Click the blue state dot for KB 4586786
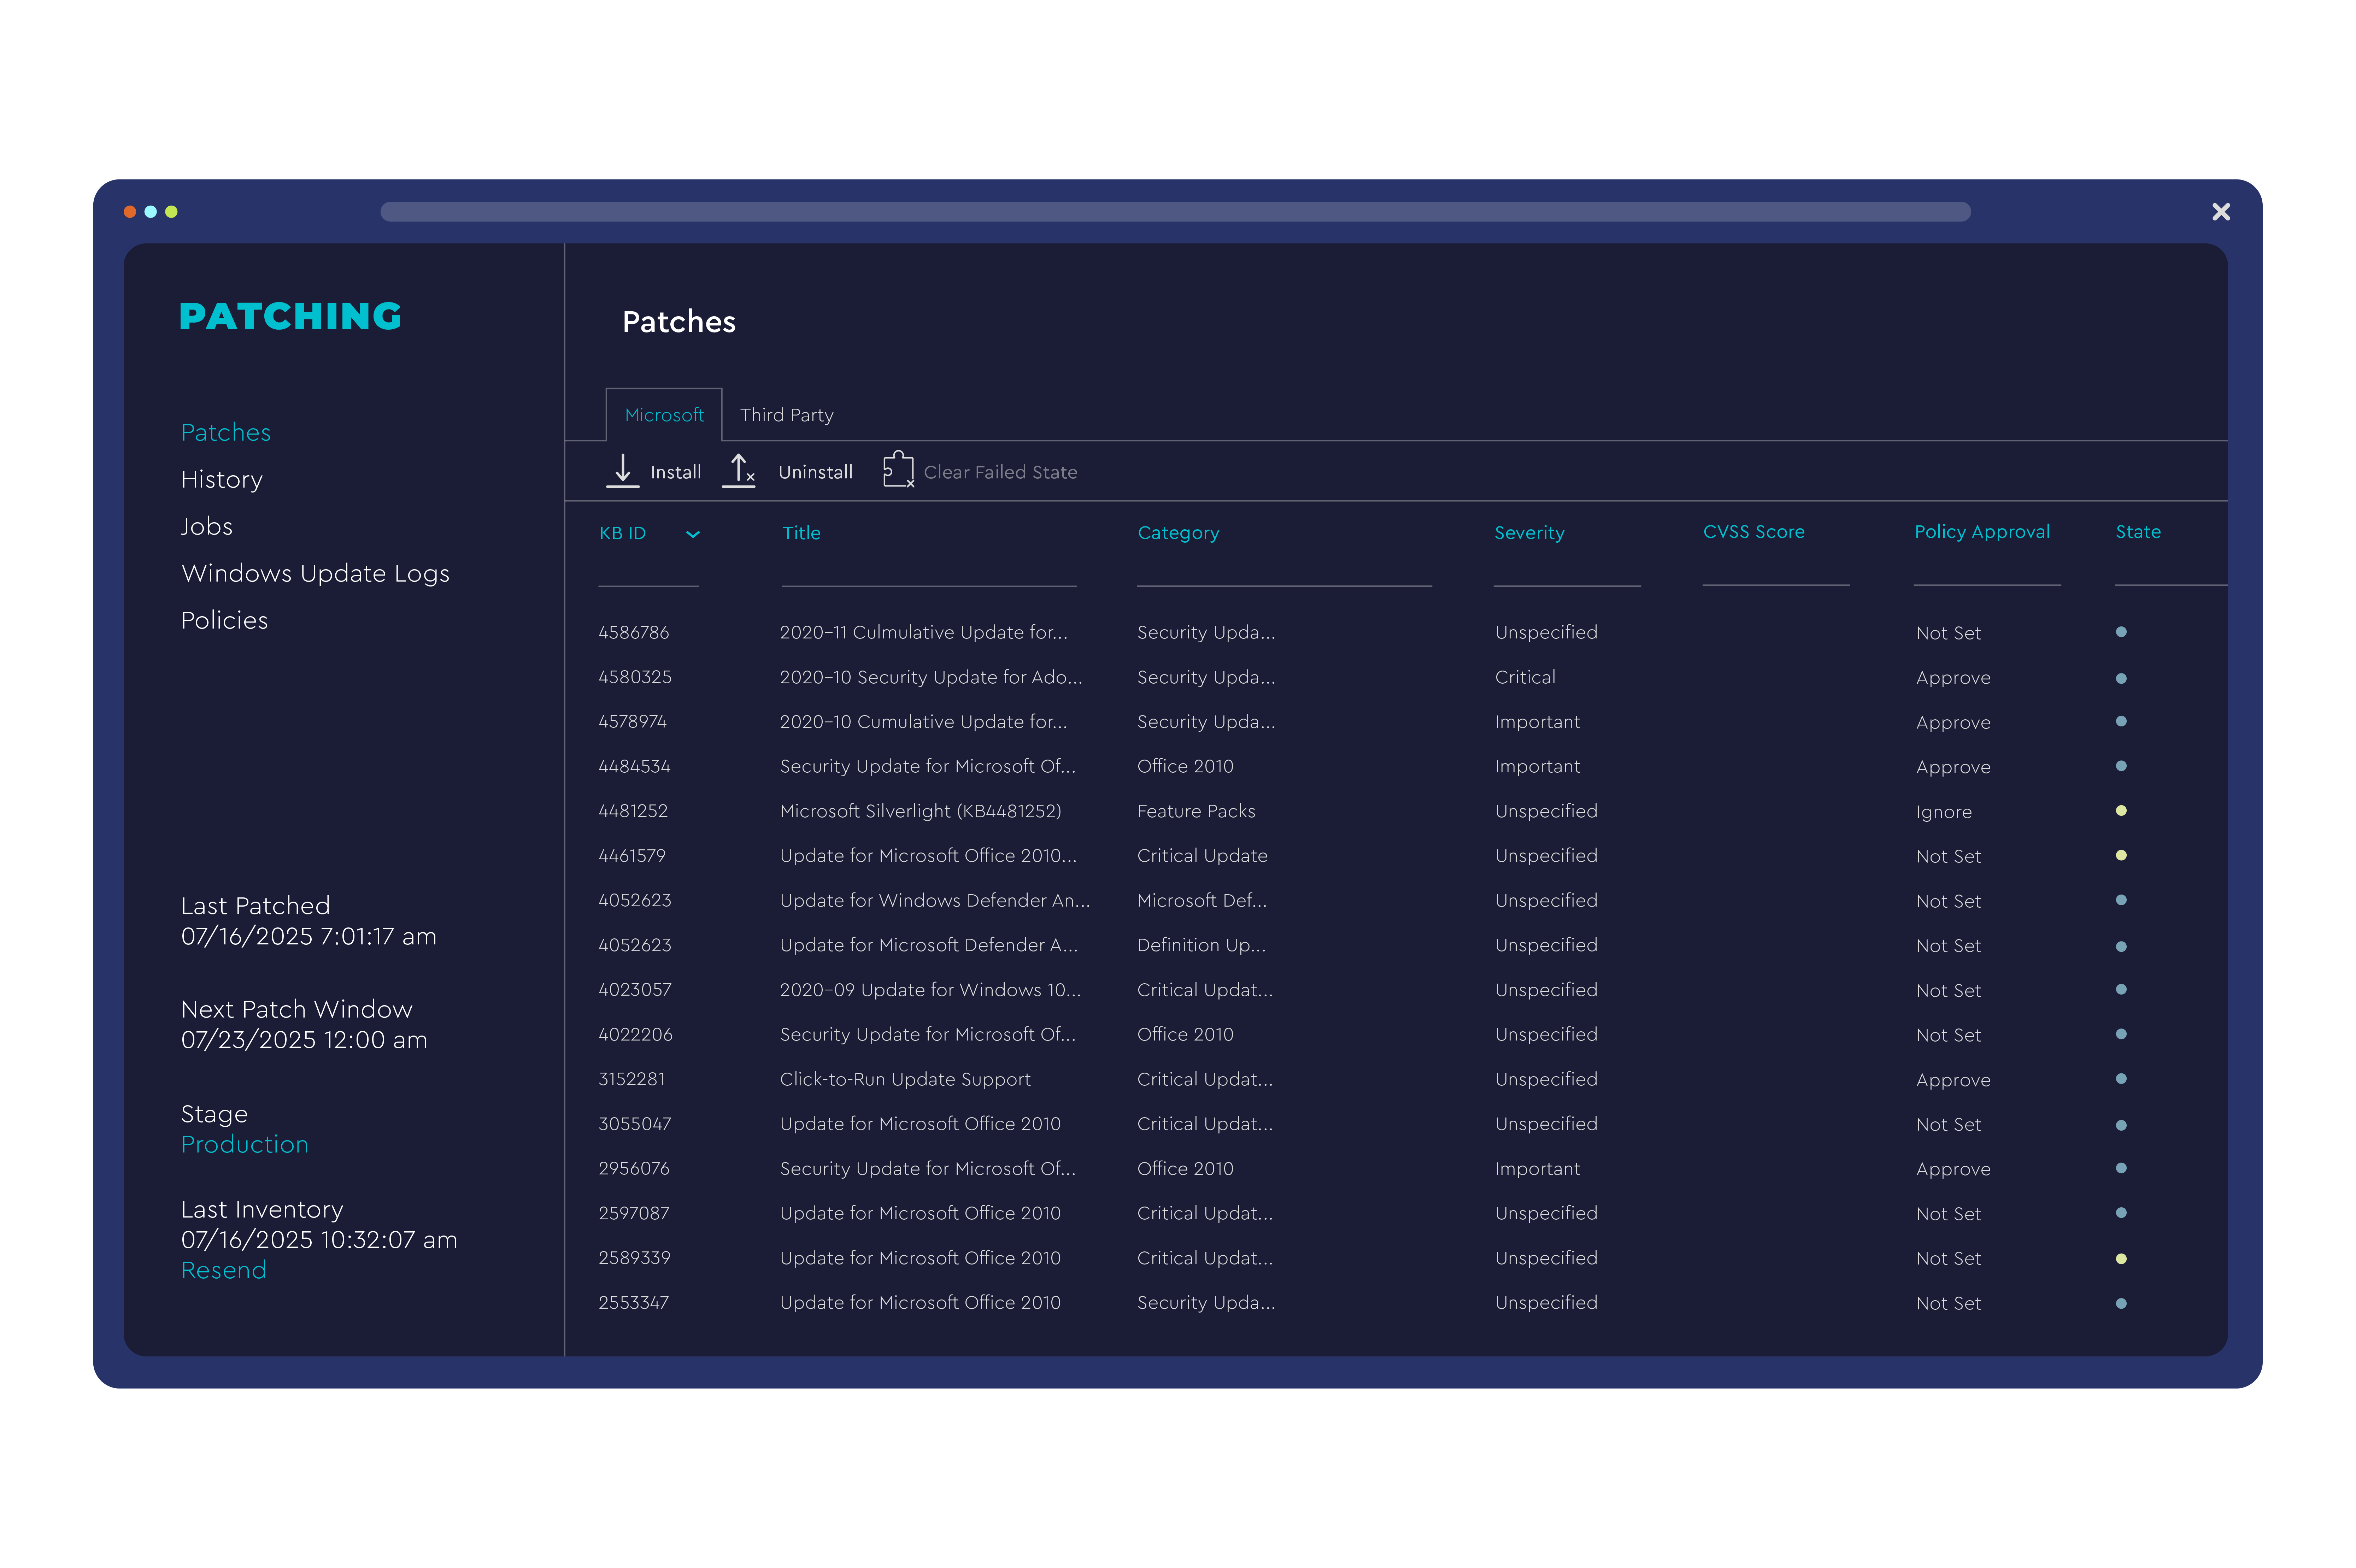2356x1568 pixels. point(2121,632)
